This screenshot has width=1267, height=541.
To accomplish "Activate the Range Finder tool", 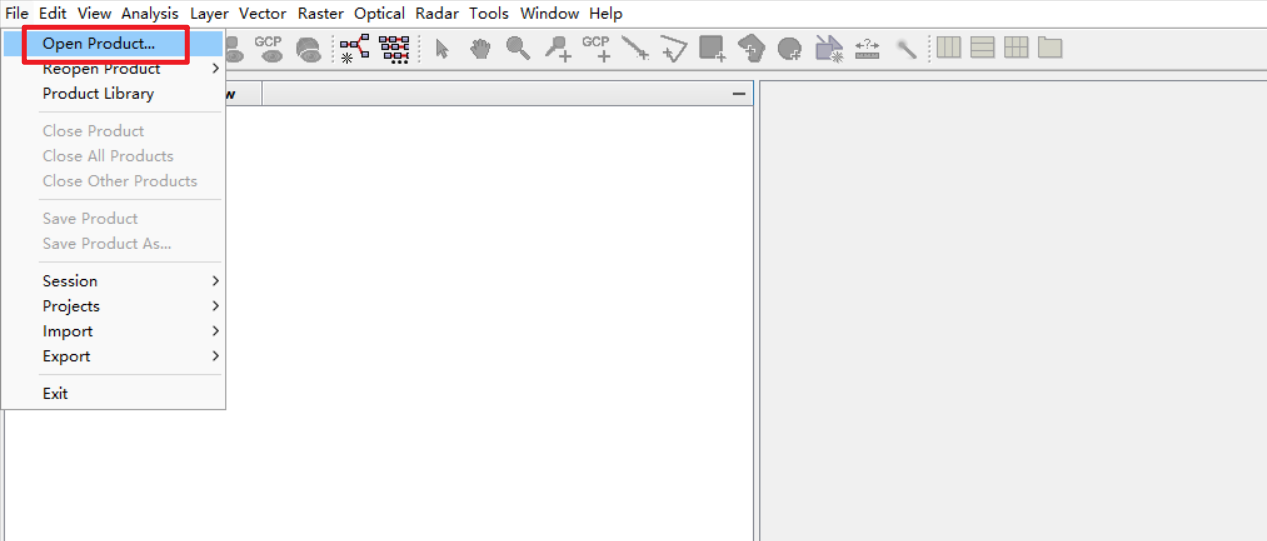I will [867, 48].
